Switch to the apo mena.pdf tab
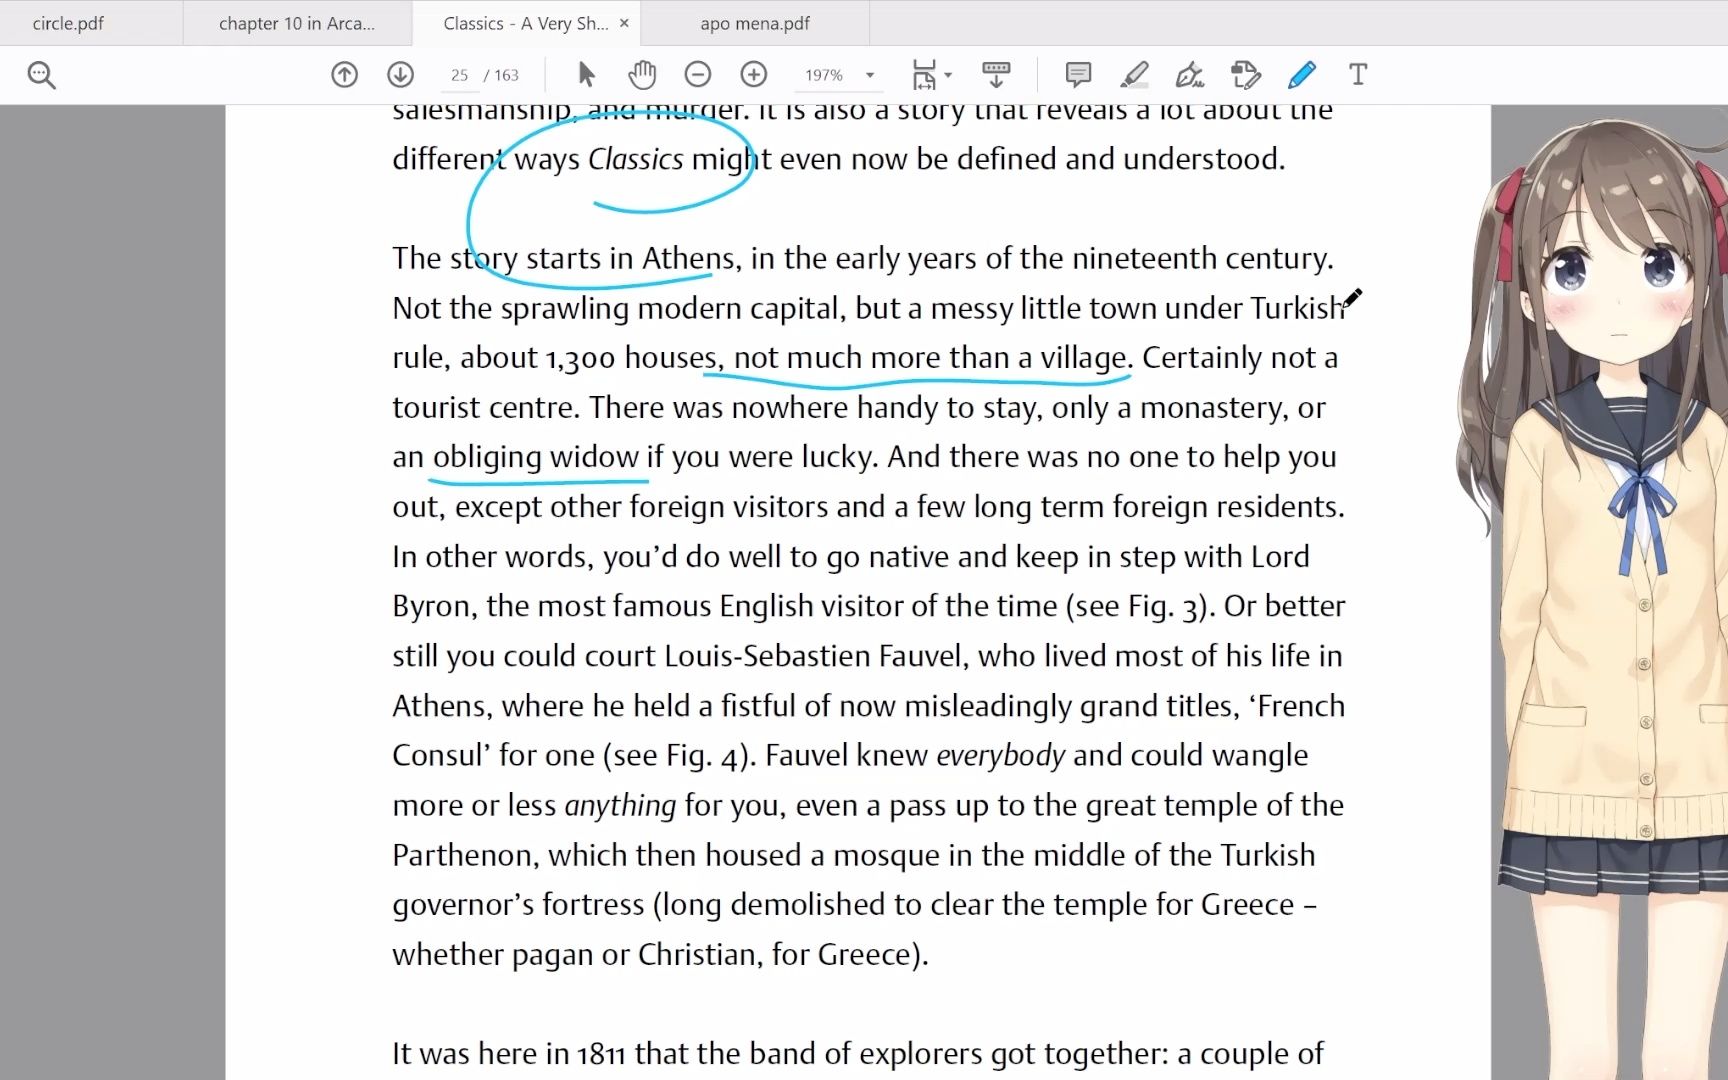The width and height of the screenshot is (1728, 1080). pos(755,23)
